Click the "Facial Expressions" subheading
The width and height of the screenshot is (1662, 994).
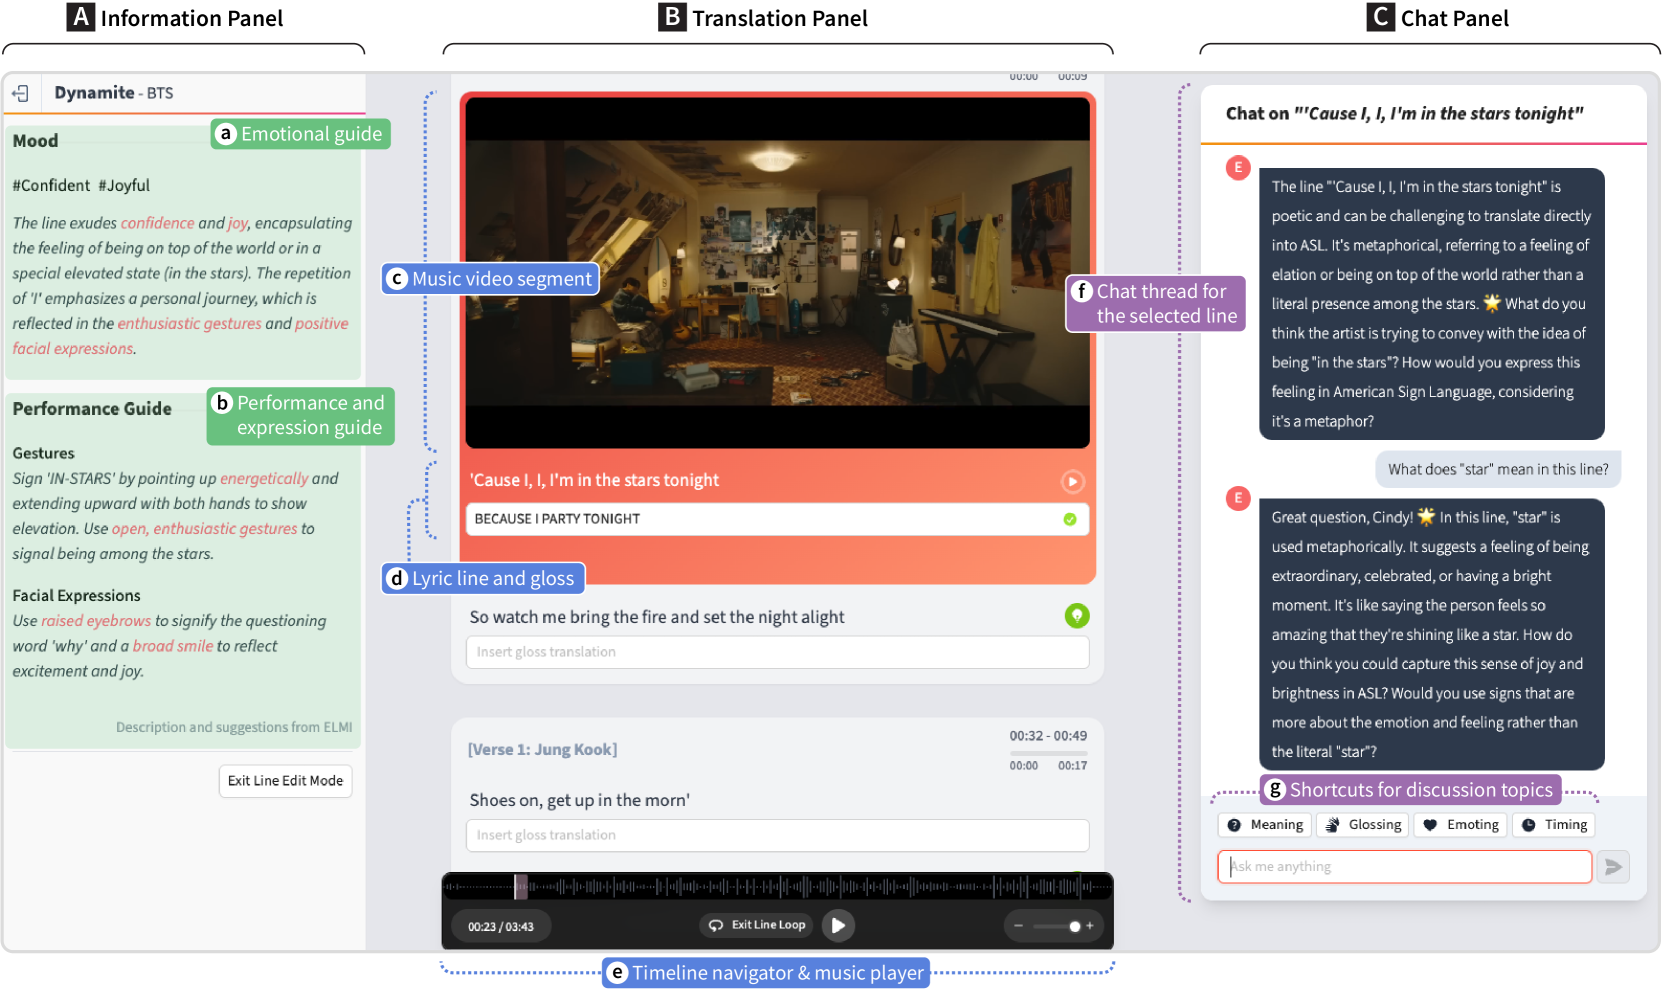tap(76, 595)
